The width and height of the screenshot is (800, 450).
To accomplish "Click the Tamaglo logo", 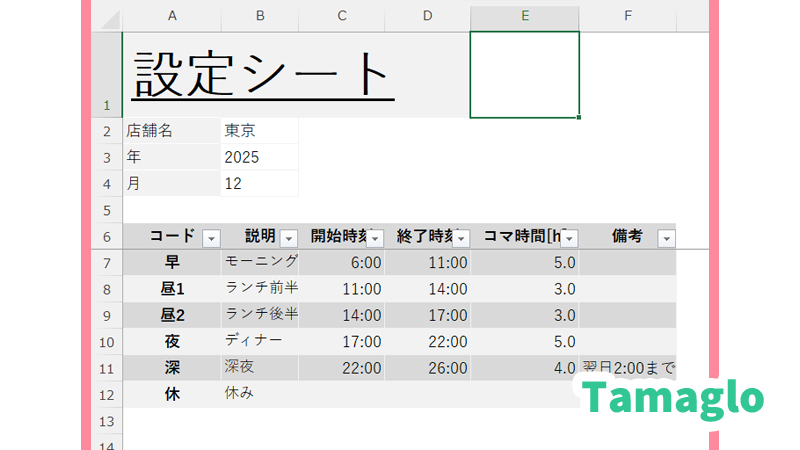I will 672,398.
